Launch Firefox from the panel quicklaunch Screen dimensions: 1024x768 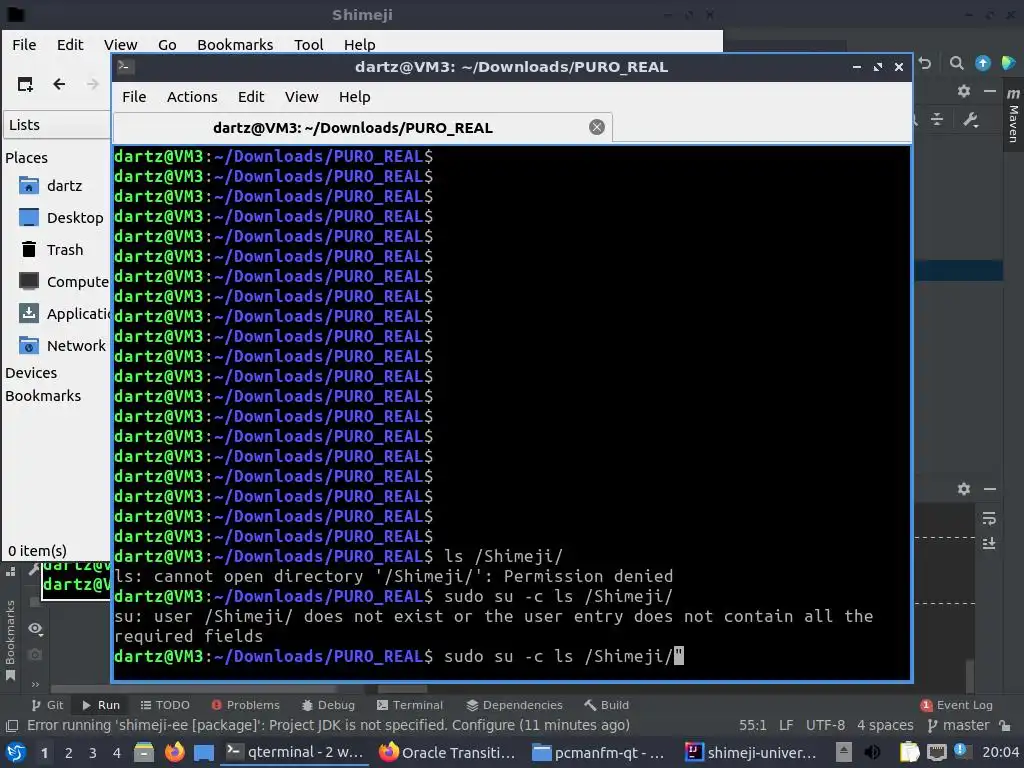click(x=174, y=752)
